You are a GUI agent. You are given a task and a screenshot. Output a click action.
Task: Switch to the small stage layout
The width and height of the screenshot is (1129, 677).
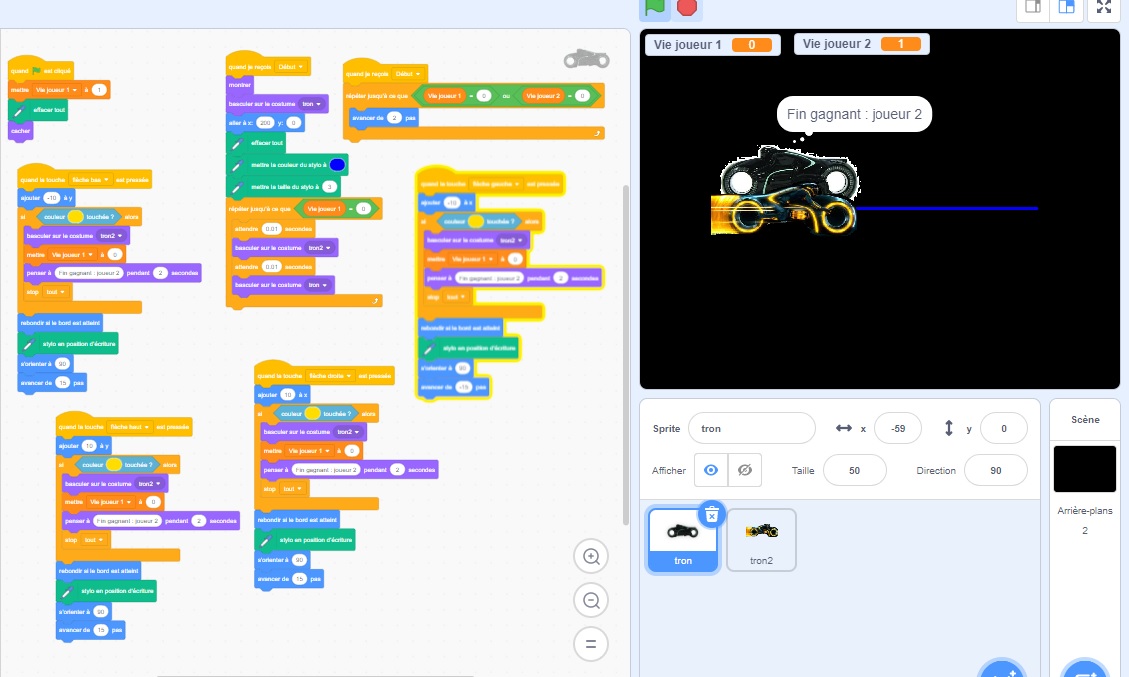coord(1033,7)
